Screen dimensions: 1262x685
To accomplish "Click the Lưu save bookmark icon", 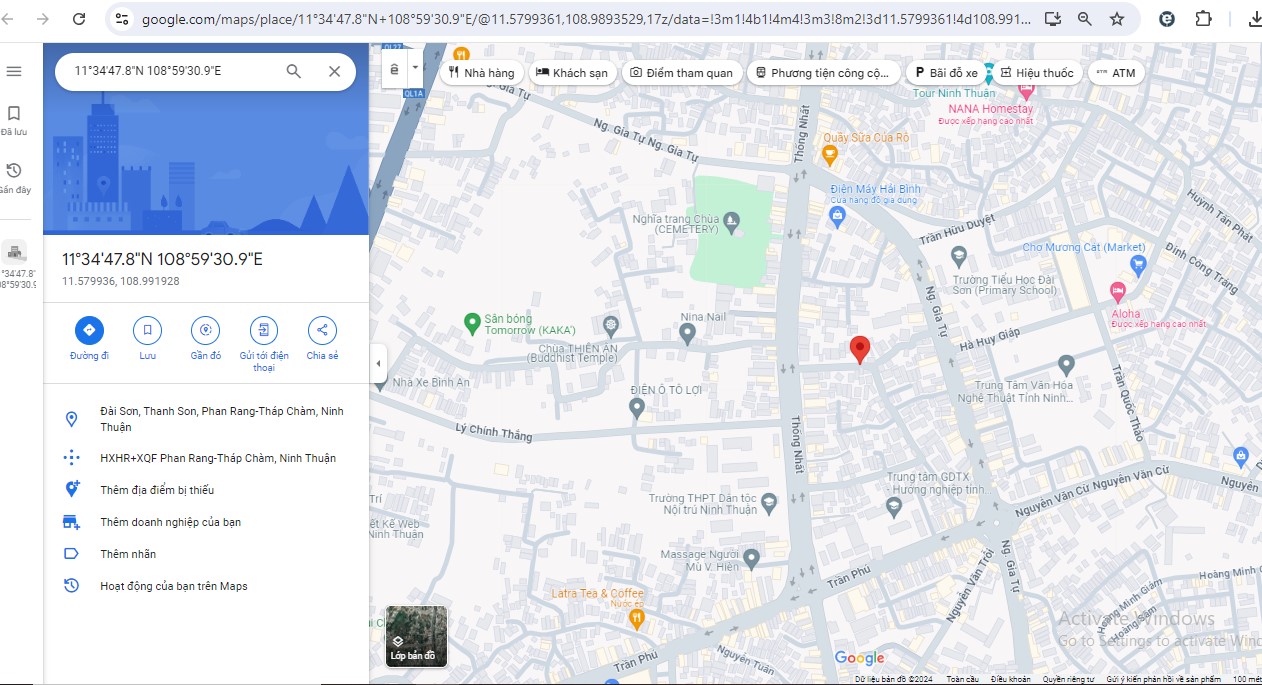I will [147, 330].
